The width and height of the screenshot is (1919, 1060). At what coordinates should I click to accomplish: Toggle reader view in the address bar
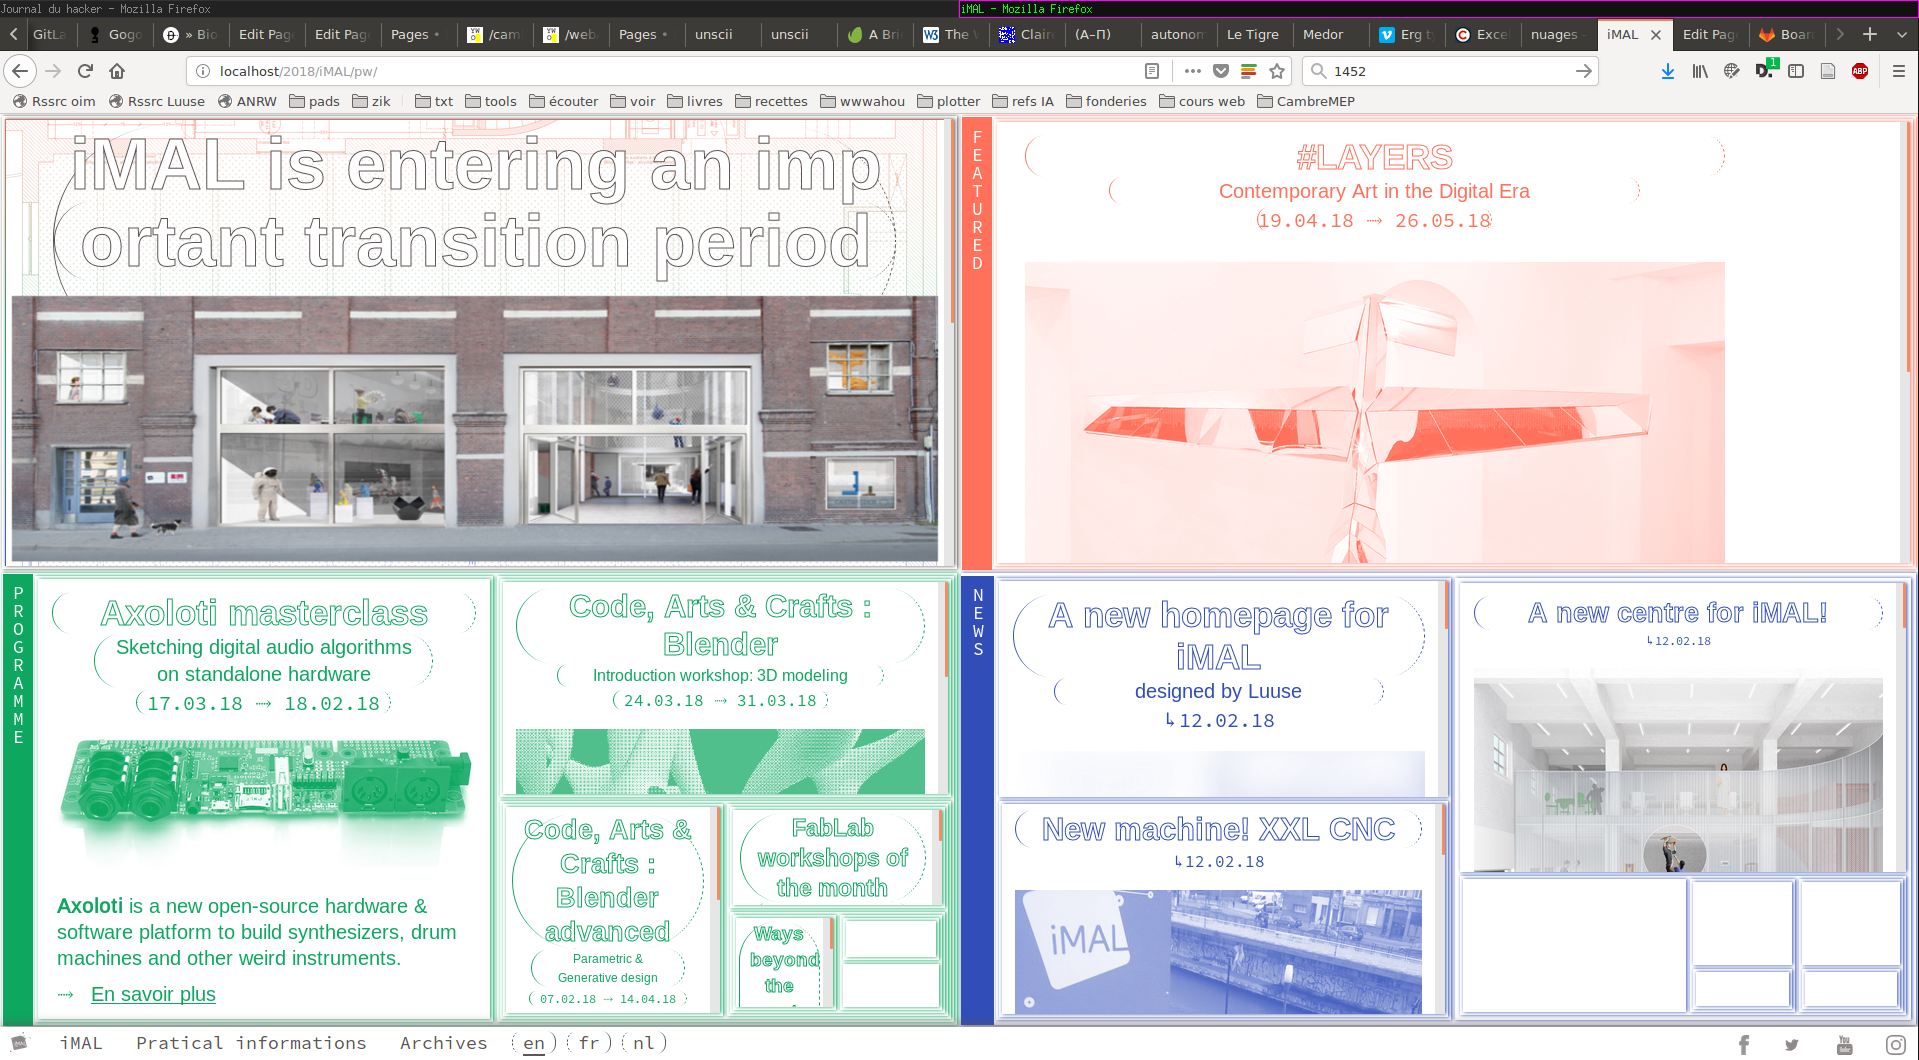click(x=1152, y=71)
